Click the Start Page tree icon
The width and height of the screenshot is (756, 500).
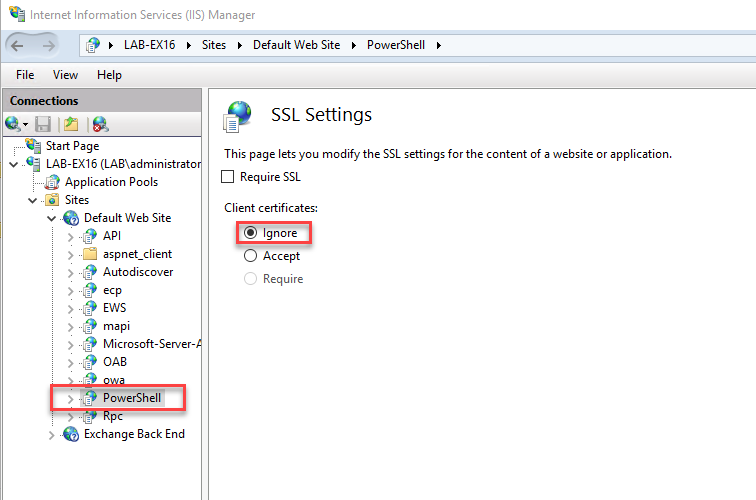click(x=34, y=145)
